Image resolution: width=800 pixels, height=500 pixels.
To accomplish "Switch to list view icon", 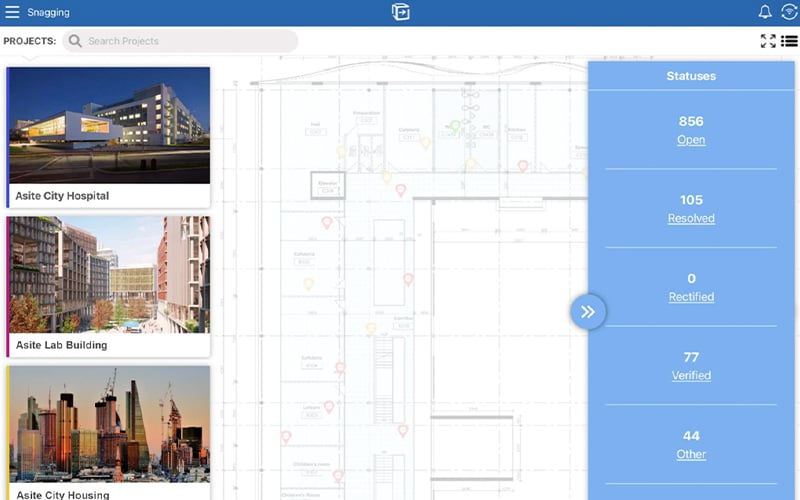I will 789,41.
